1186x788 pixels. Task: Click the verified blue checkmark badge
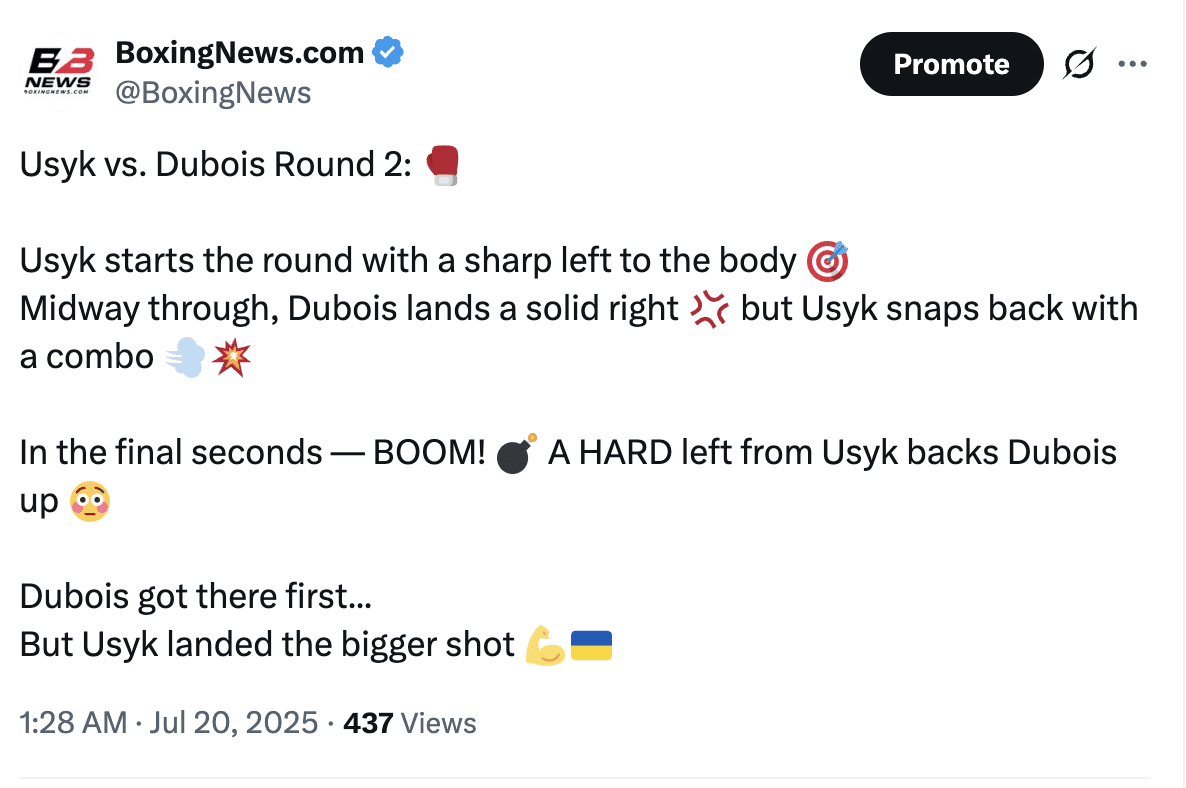coord(389,52)
